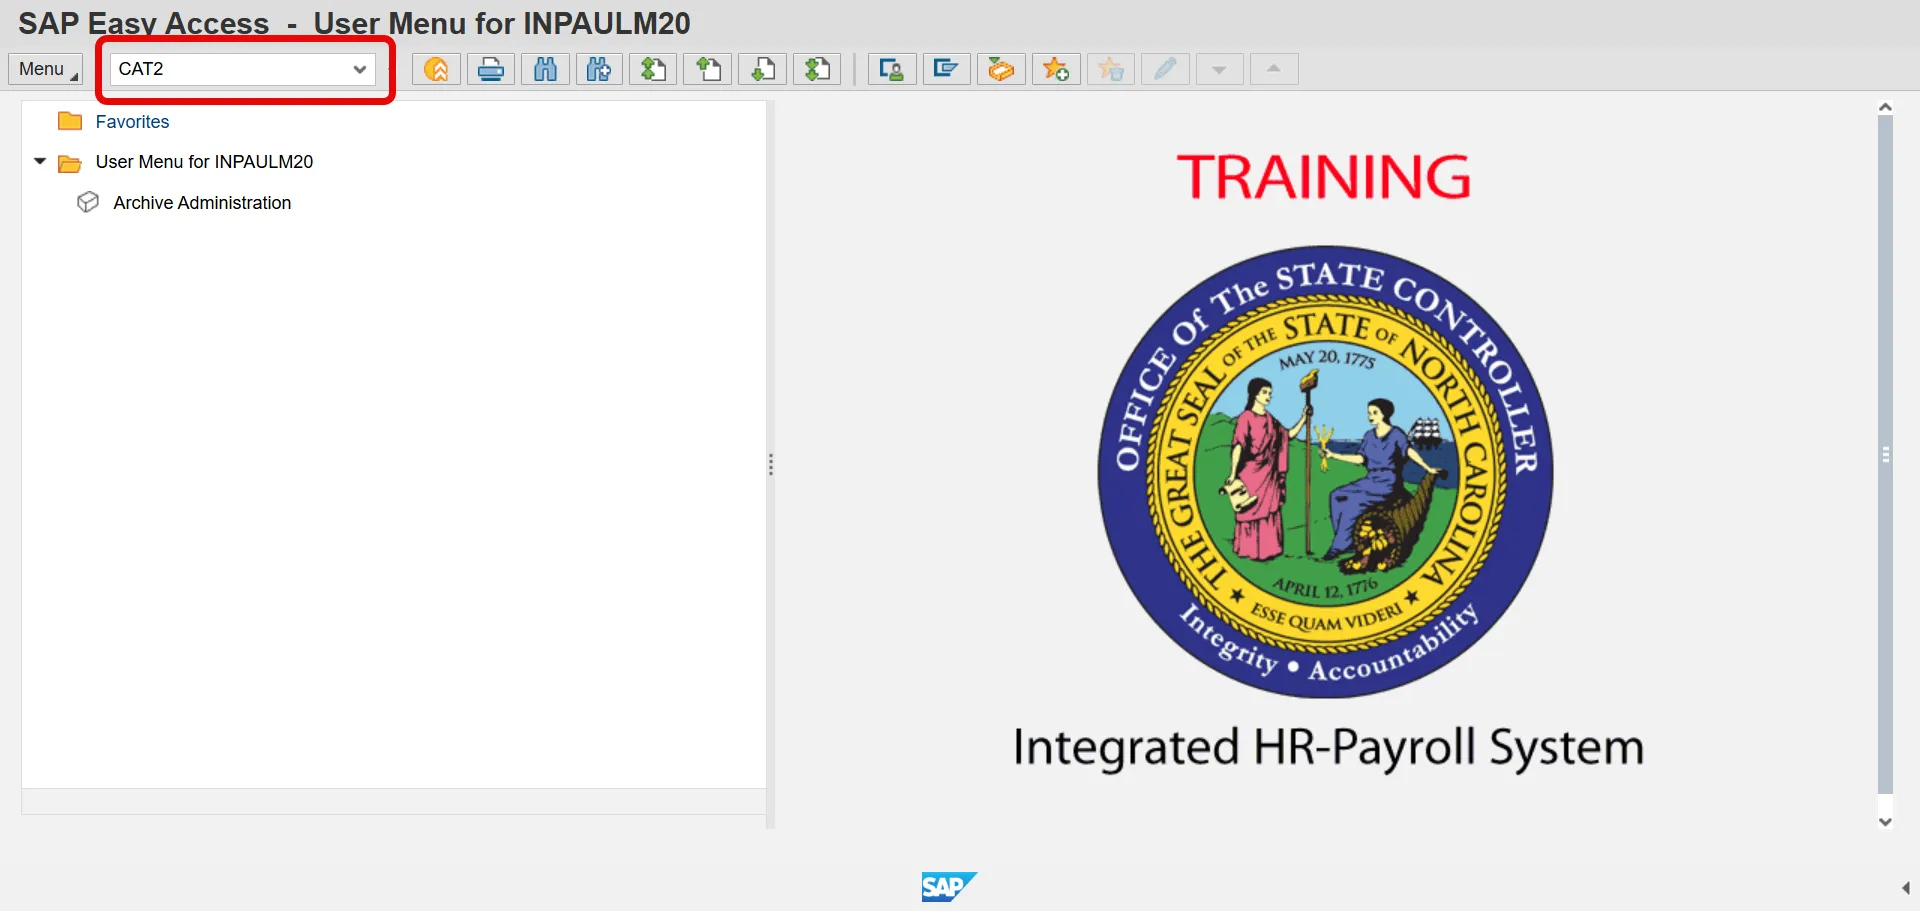Click the First Page icon
The width and height of the screenshot is (1920, 911).
654,69
